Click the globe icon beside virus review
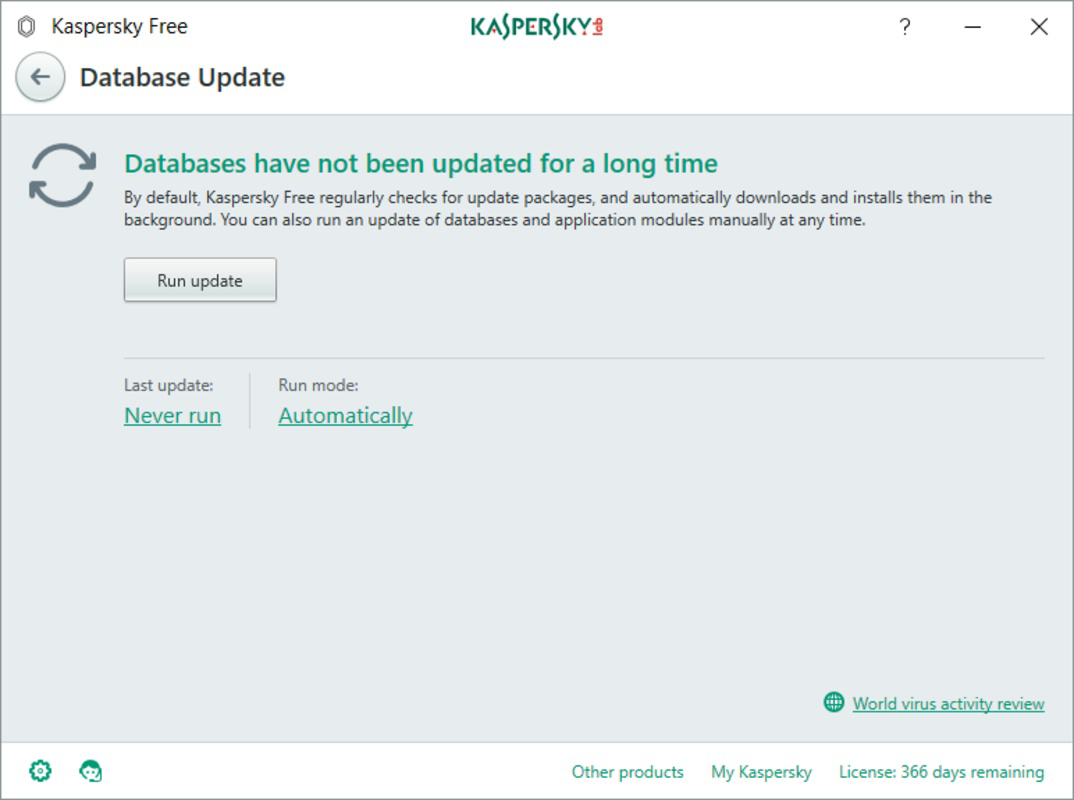Screen dimensions: 1074x800 (x=834, y=702)
